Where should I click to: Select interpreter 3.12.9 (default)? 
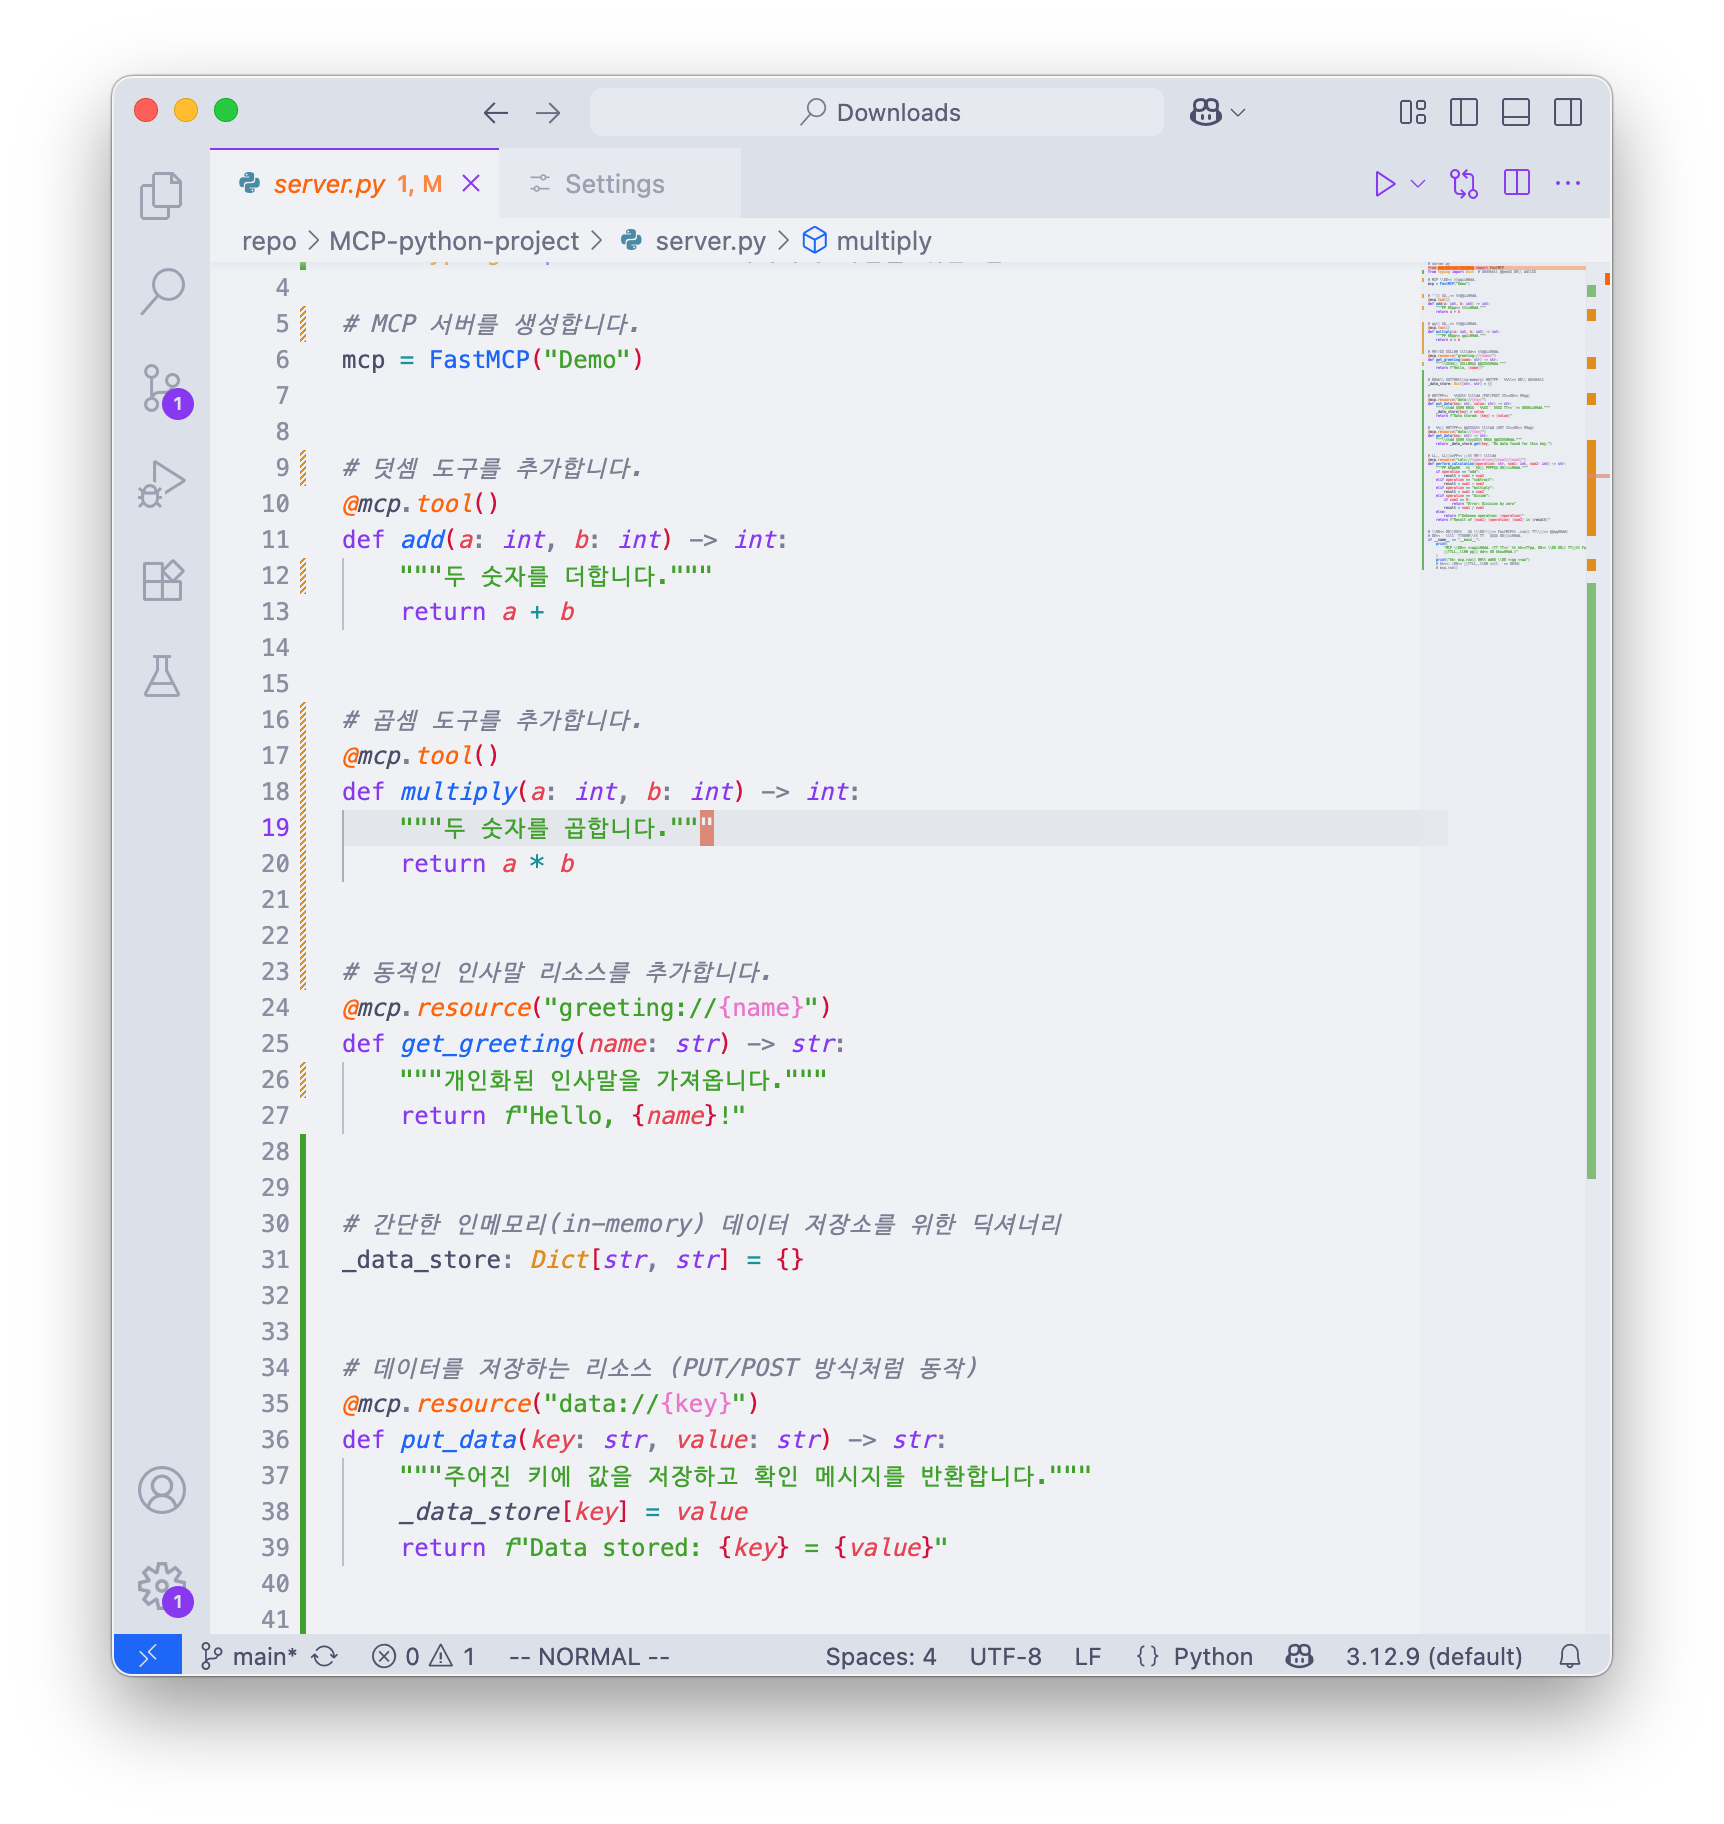click(x=1434, y=1657)
